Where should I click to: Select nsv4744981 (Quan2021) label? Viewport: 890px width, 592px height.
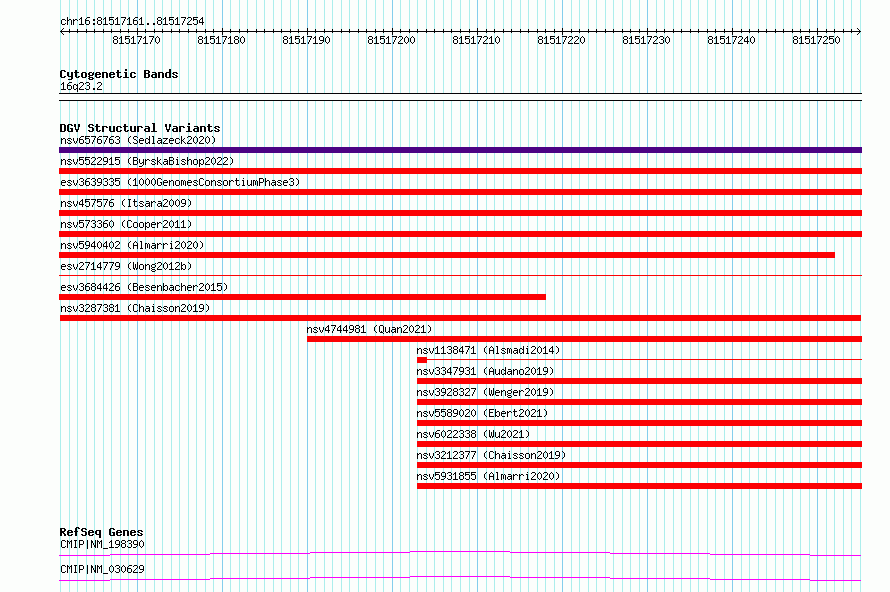[x=370, y=329]
